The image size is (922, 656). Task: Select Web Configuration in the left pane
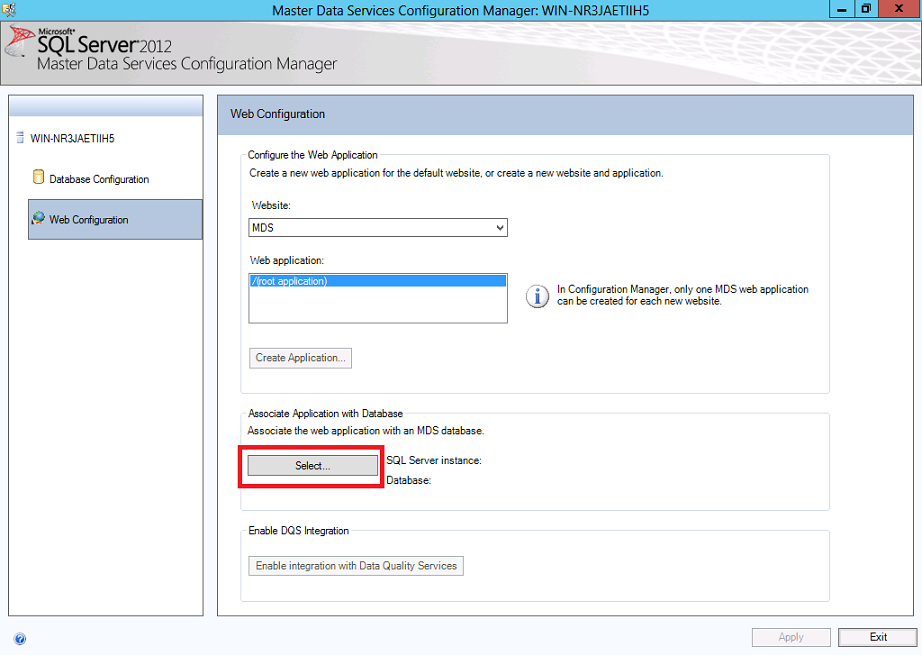[115, 219]
